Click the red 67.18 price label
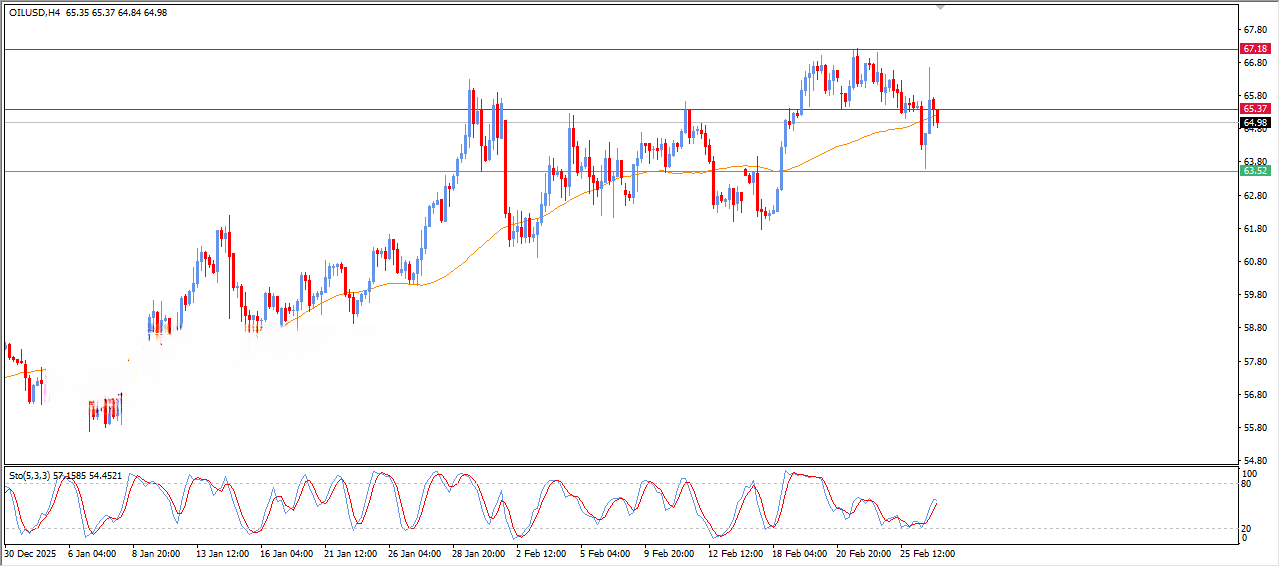This screenshot has width=1280, height=567. pos(1254,49)
